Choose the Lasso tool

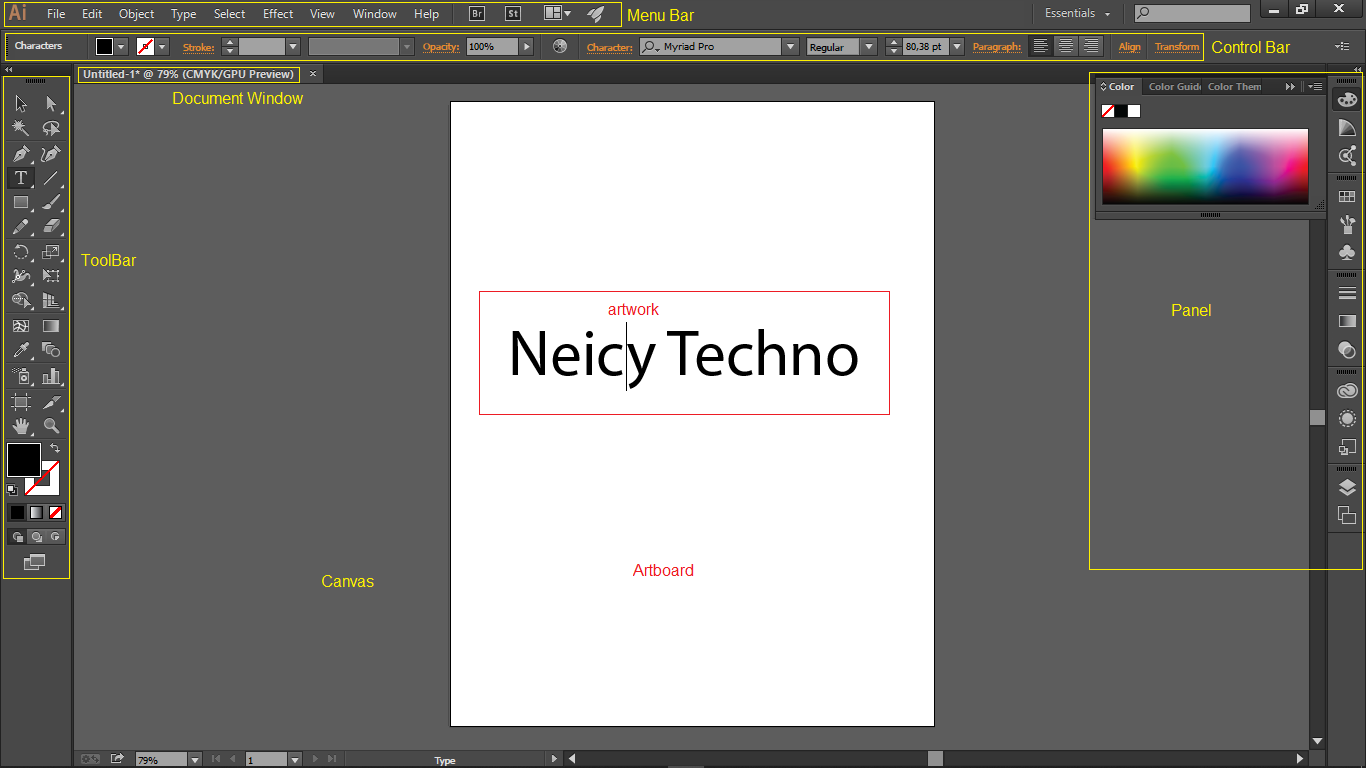point(51,128)
